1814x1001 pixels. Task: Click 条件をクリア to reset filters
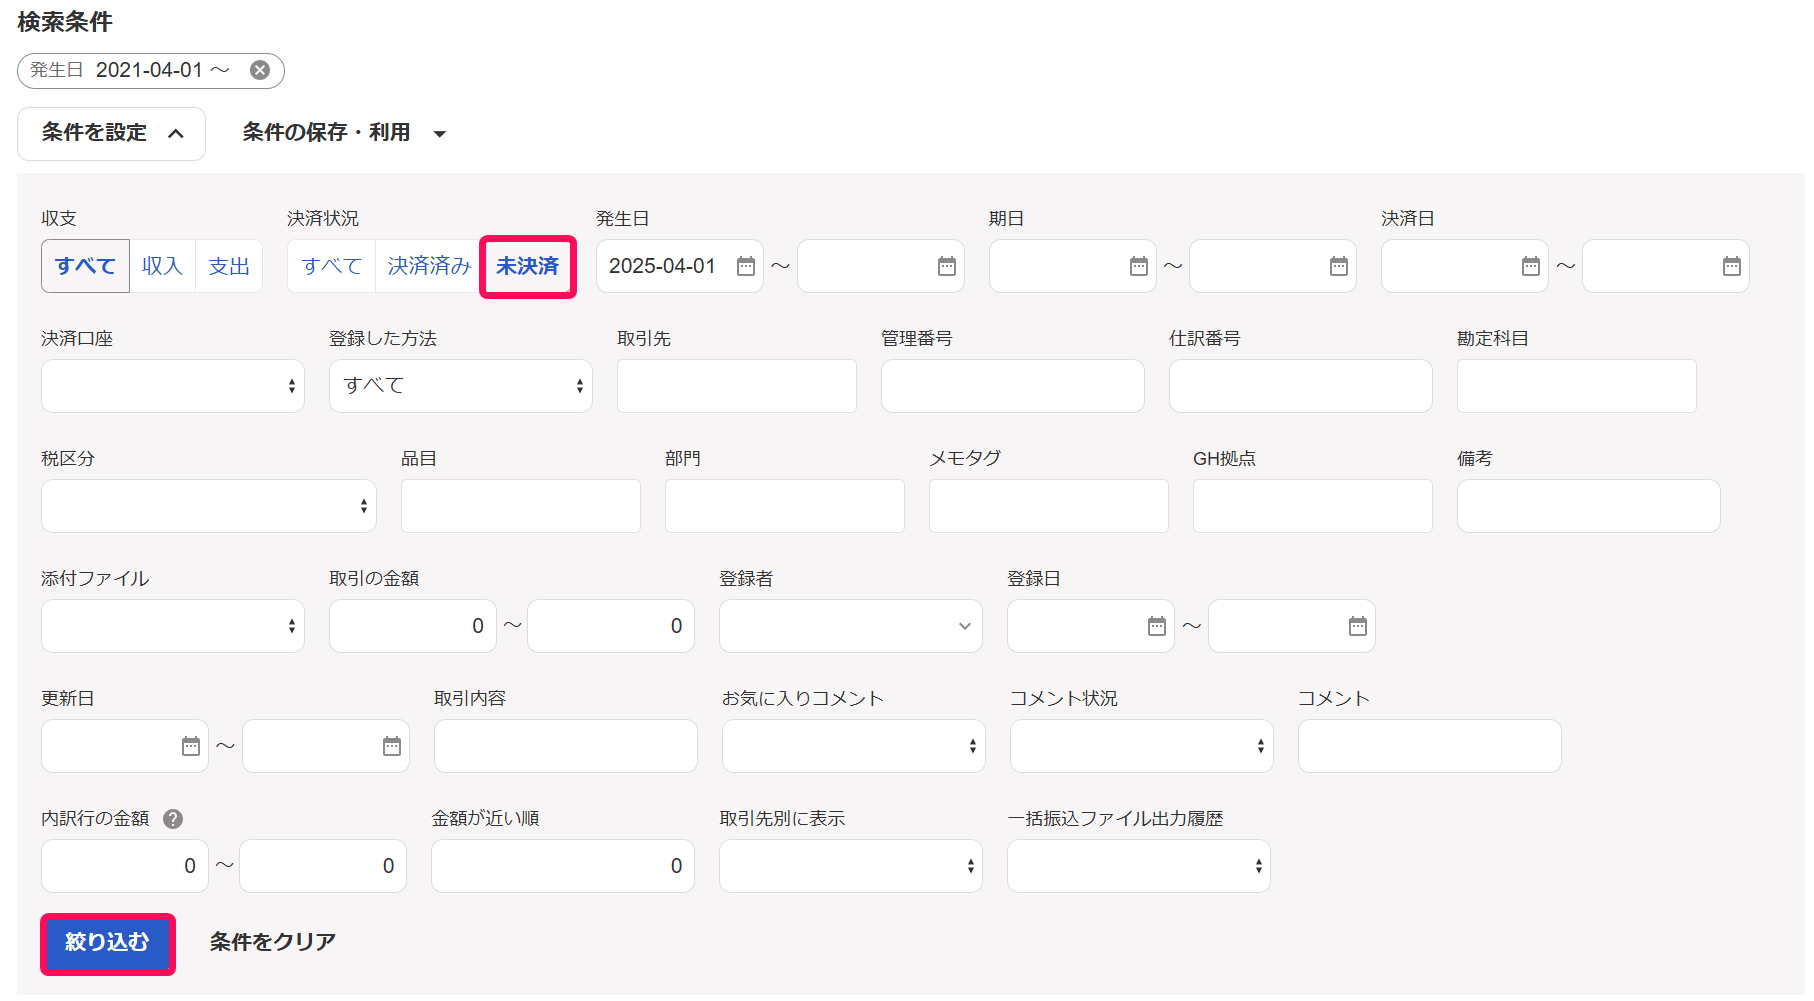tap(272, 942)
